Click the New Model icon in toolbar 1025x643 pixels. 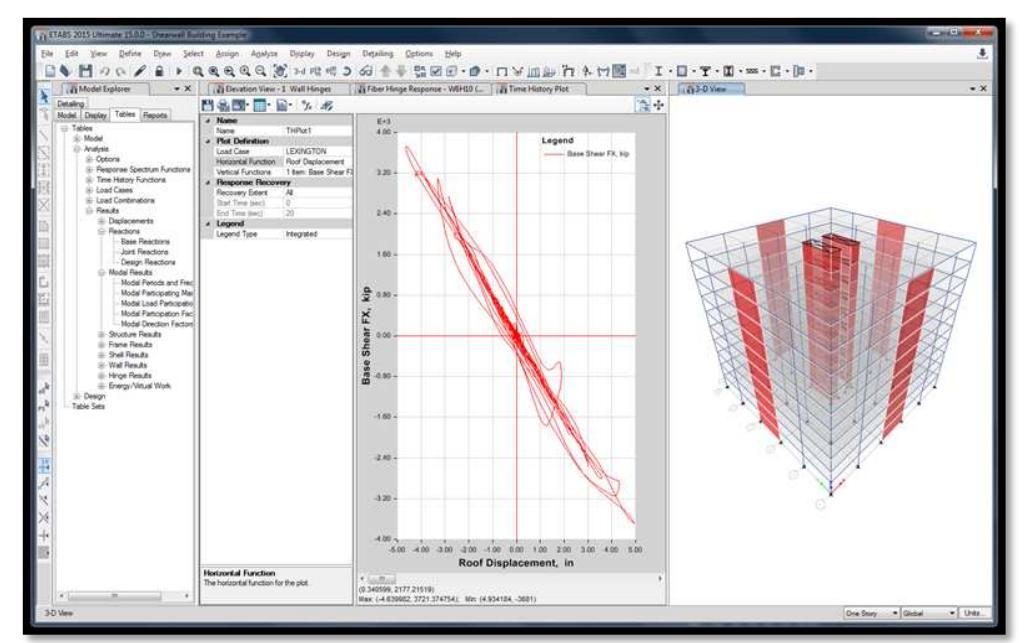point(50,71)
